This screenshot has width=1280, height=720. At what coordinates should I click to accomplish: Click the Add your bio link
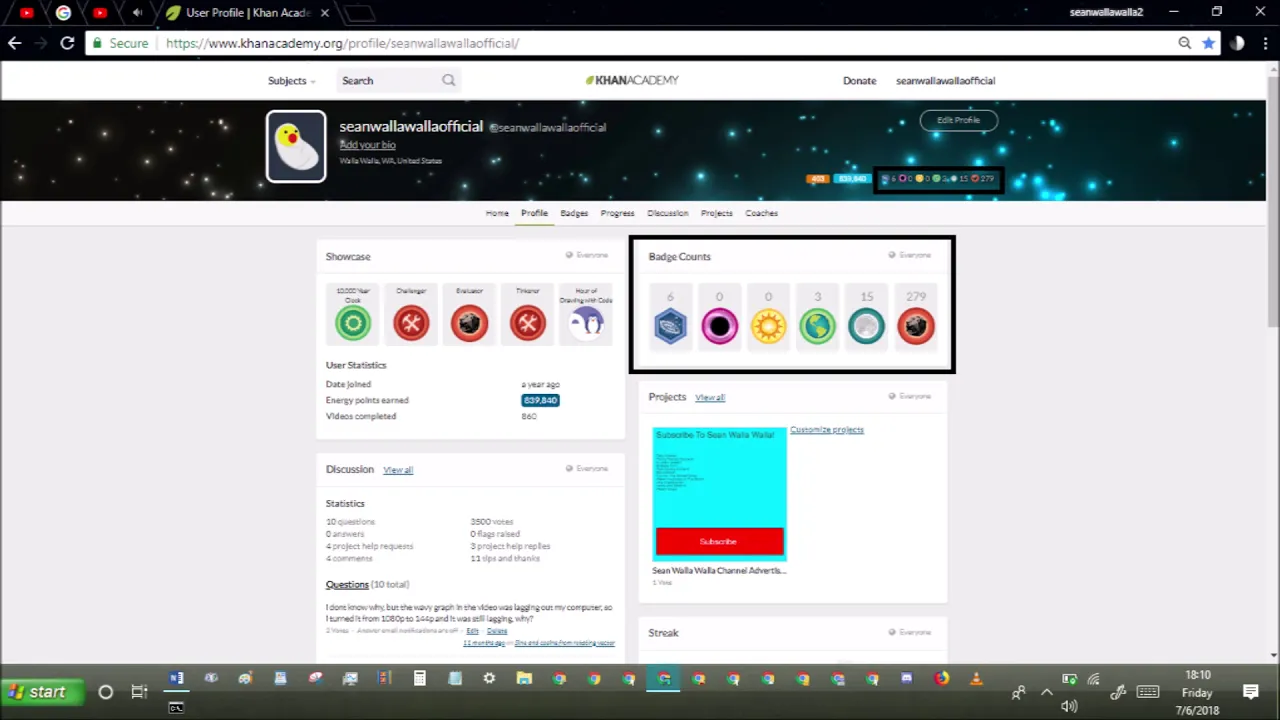367,145
